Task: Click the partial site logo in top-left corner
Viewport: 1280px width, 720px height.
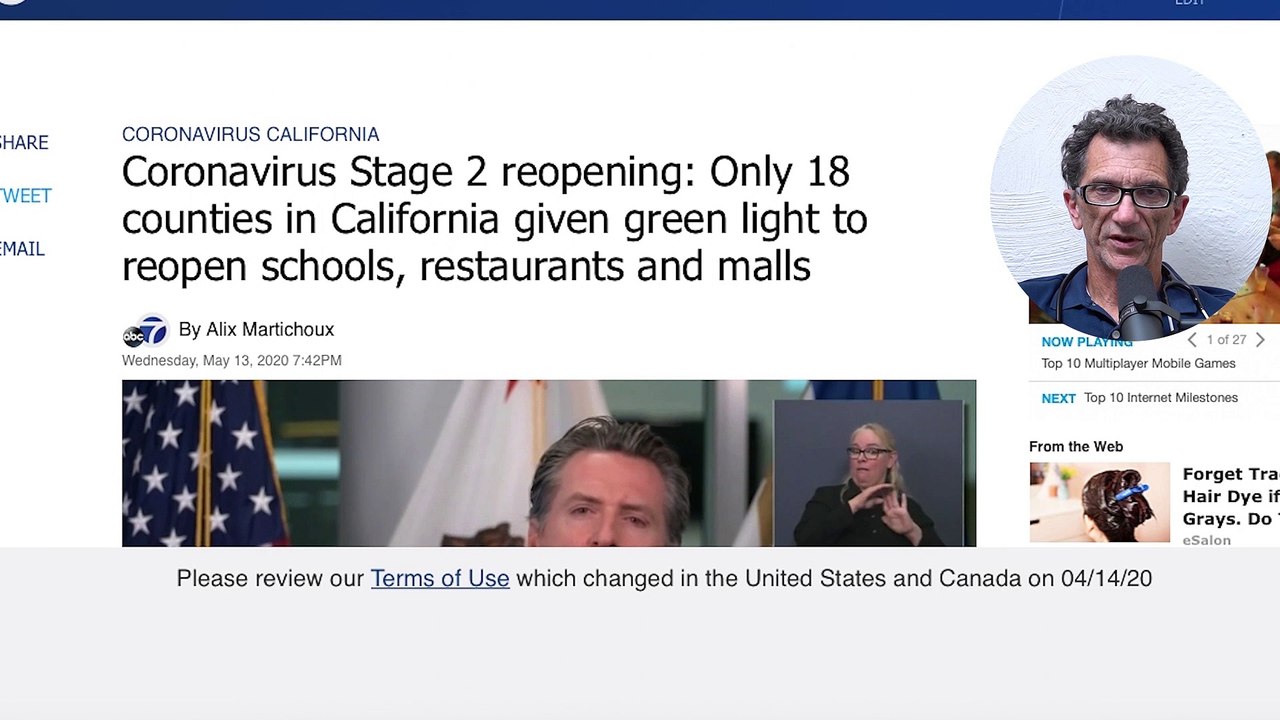Action: [12, 2]
